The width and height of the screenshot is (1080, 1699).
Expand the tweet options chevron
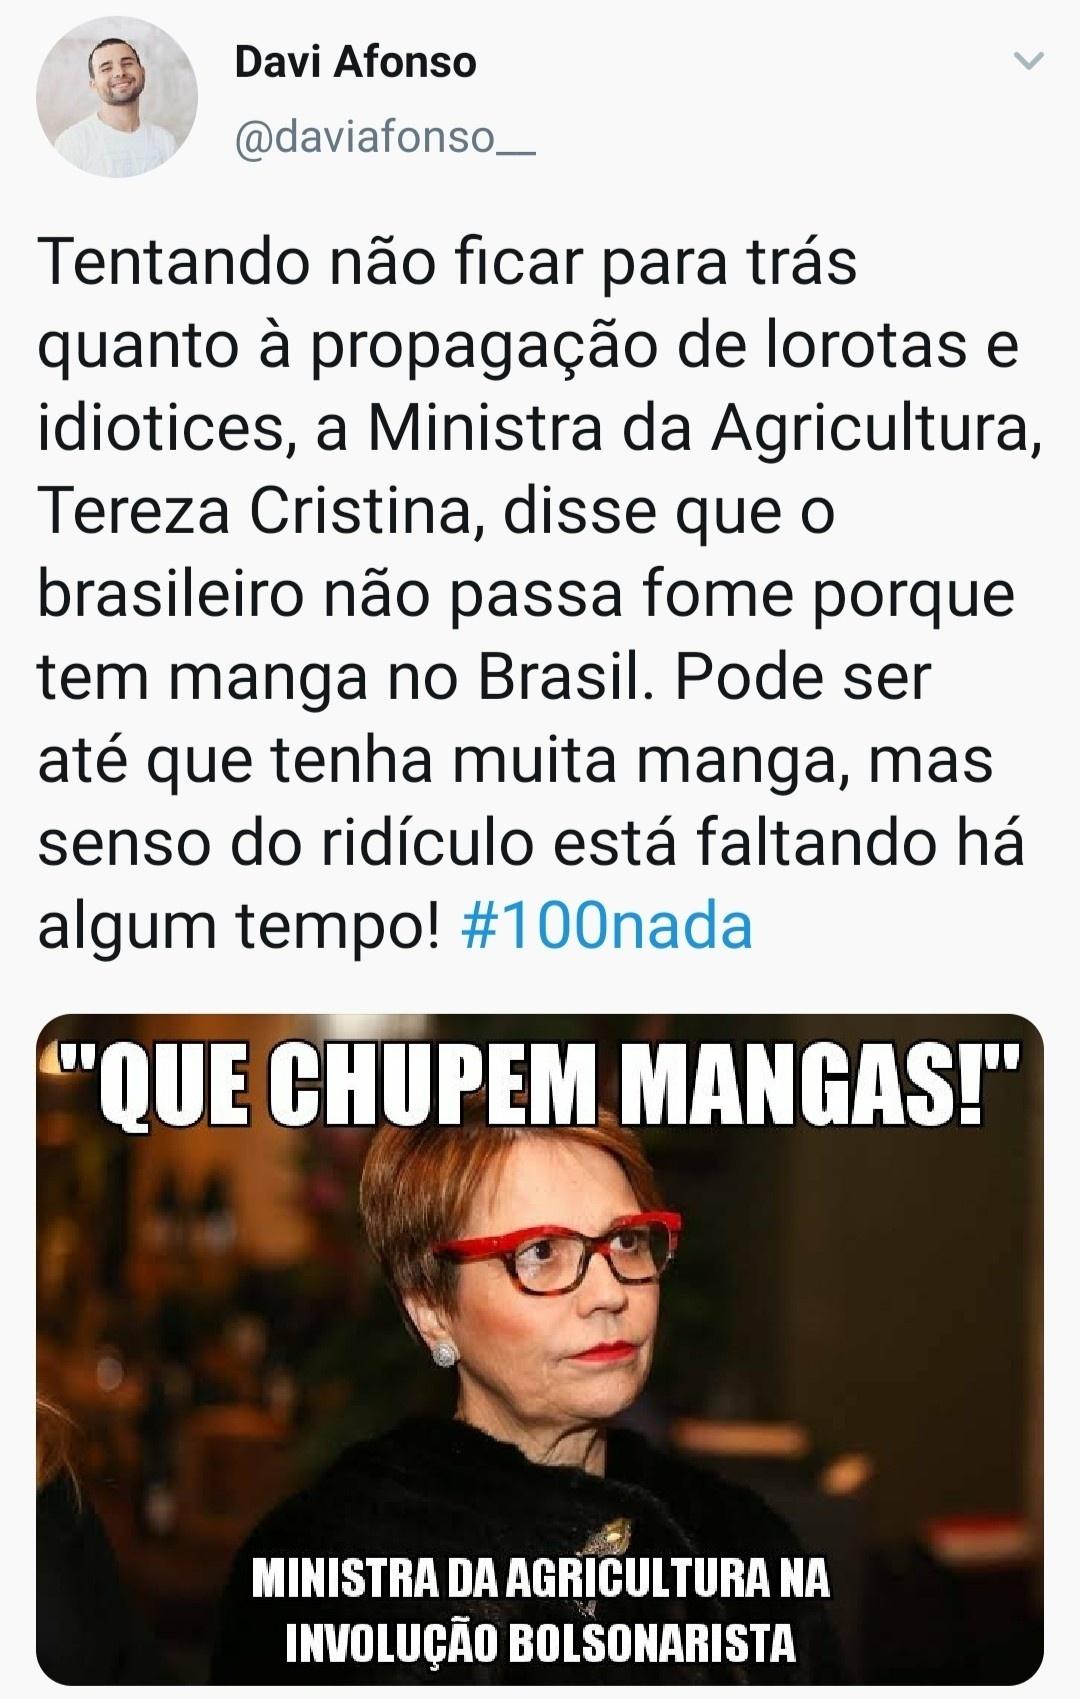point(1028,61)
